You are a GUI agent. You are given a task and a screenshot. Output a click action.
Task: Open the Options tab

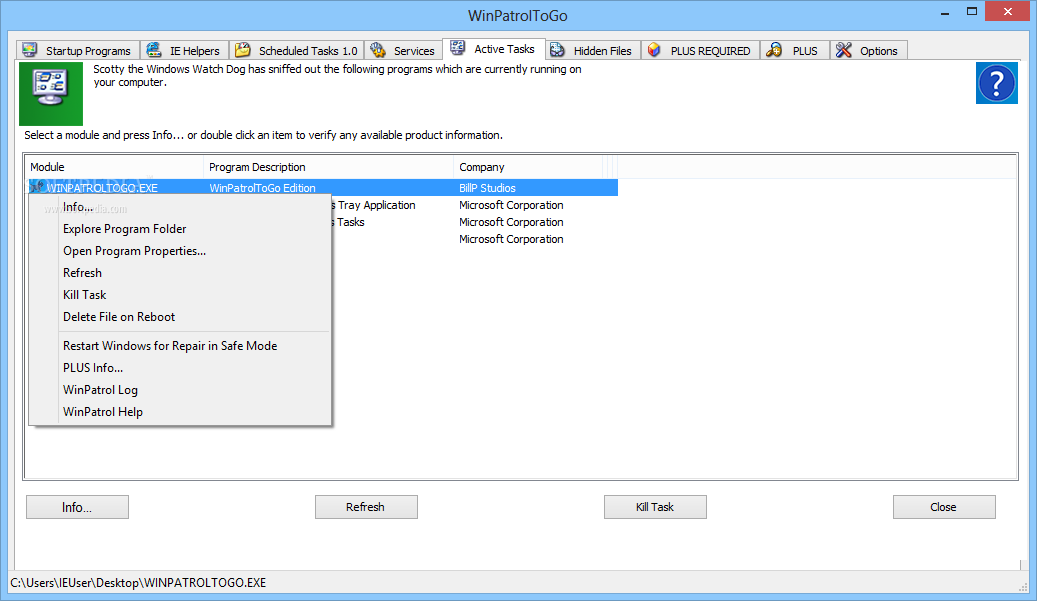click(x=868, y=51)
